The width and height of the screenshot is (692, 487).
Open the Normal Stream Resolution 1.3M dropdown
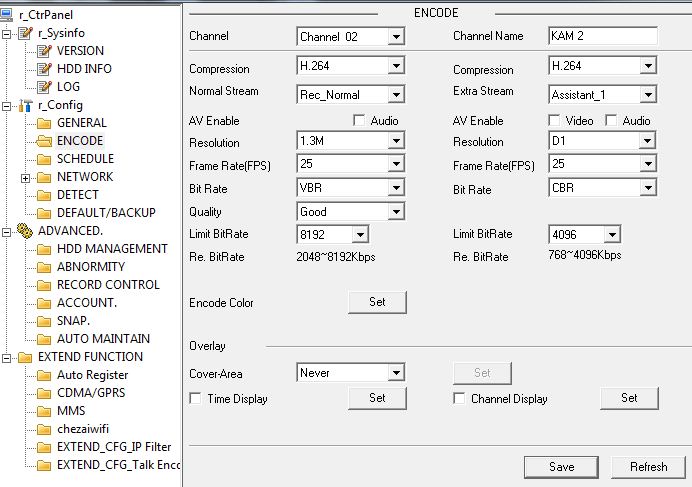tap(396, 142)
